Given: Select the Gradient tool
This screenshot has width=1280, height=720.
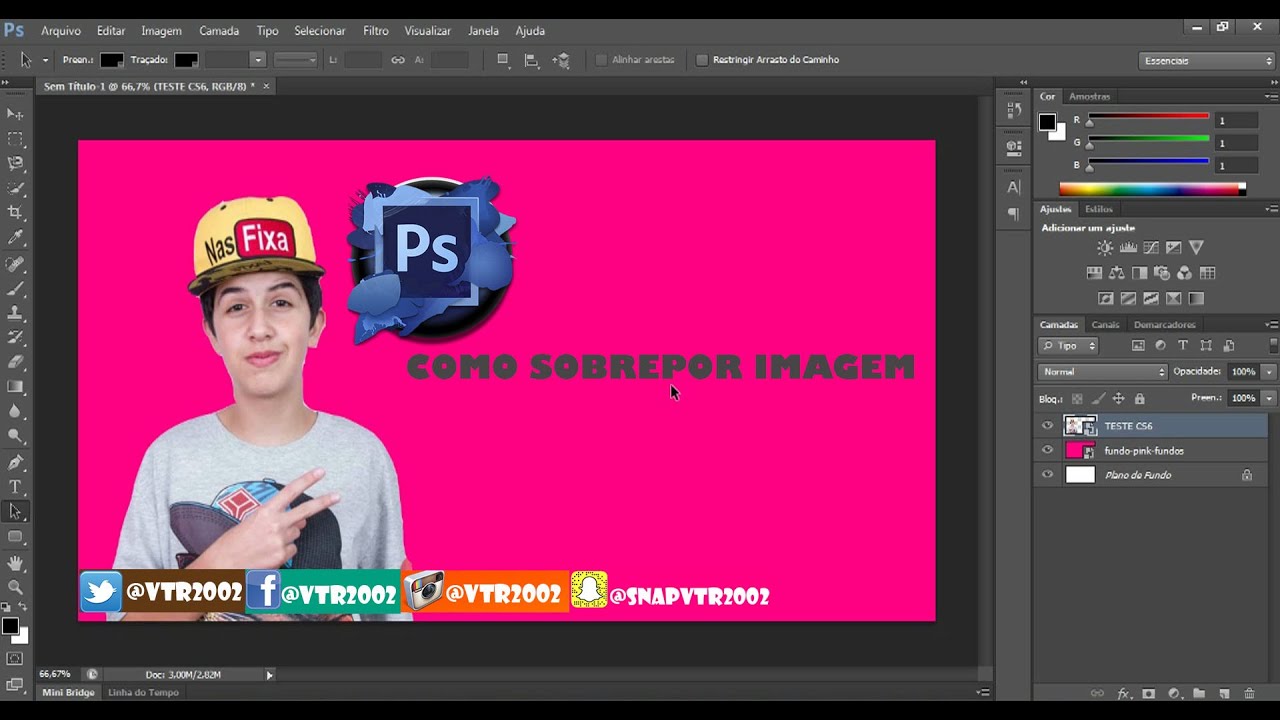Looking at the screenshot, I should coord(15,386).
